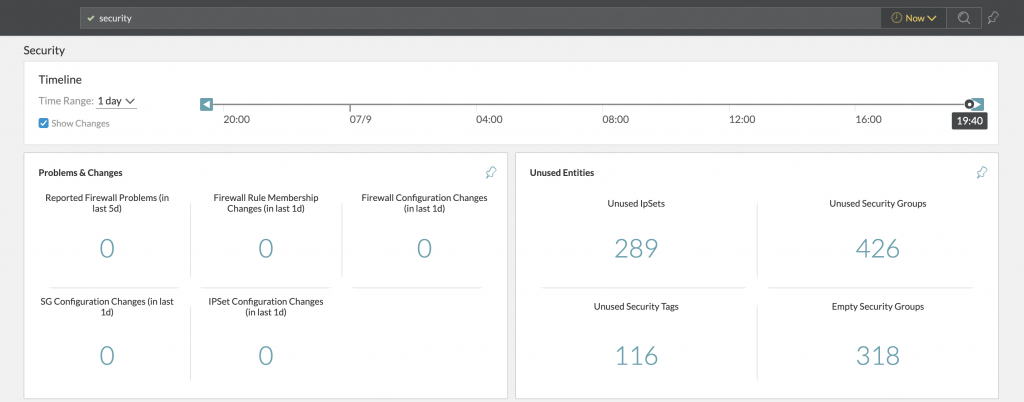Open Unused IpSets count 289
This screenshot has height=402, width=1024.
(x=636, y=249)
